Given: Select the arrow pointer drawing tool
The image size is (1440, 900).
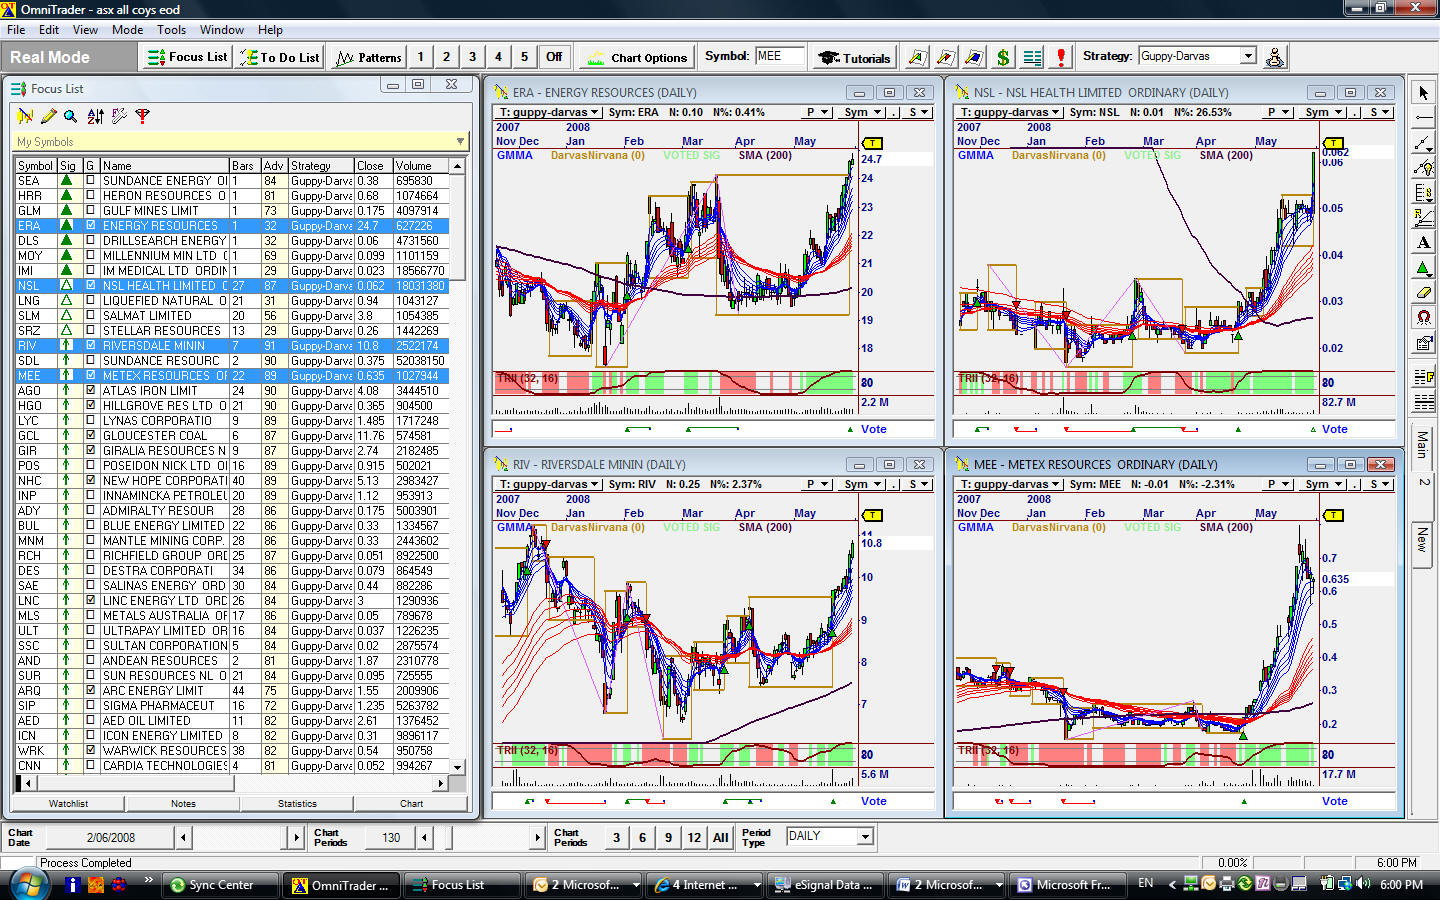Looking at the screenshot, I should pyautogui.click(x=1423, y=93).
